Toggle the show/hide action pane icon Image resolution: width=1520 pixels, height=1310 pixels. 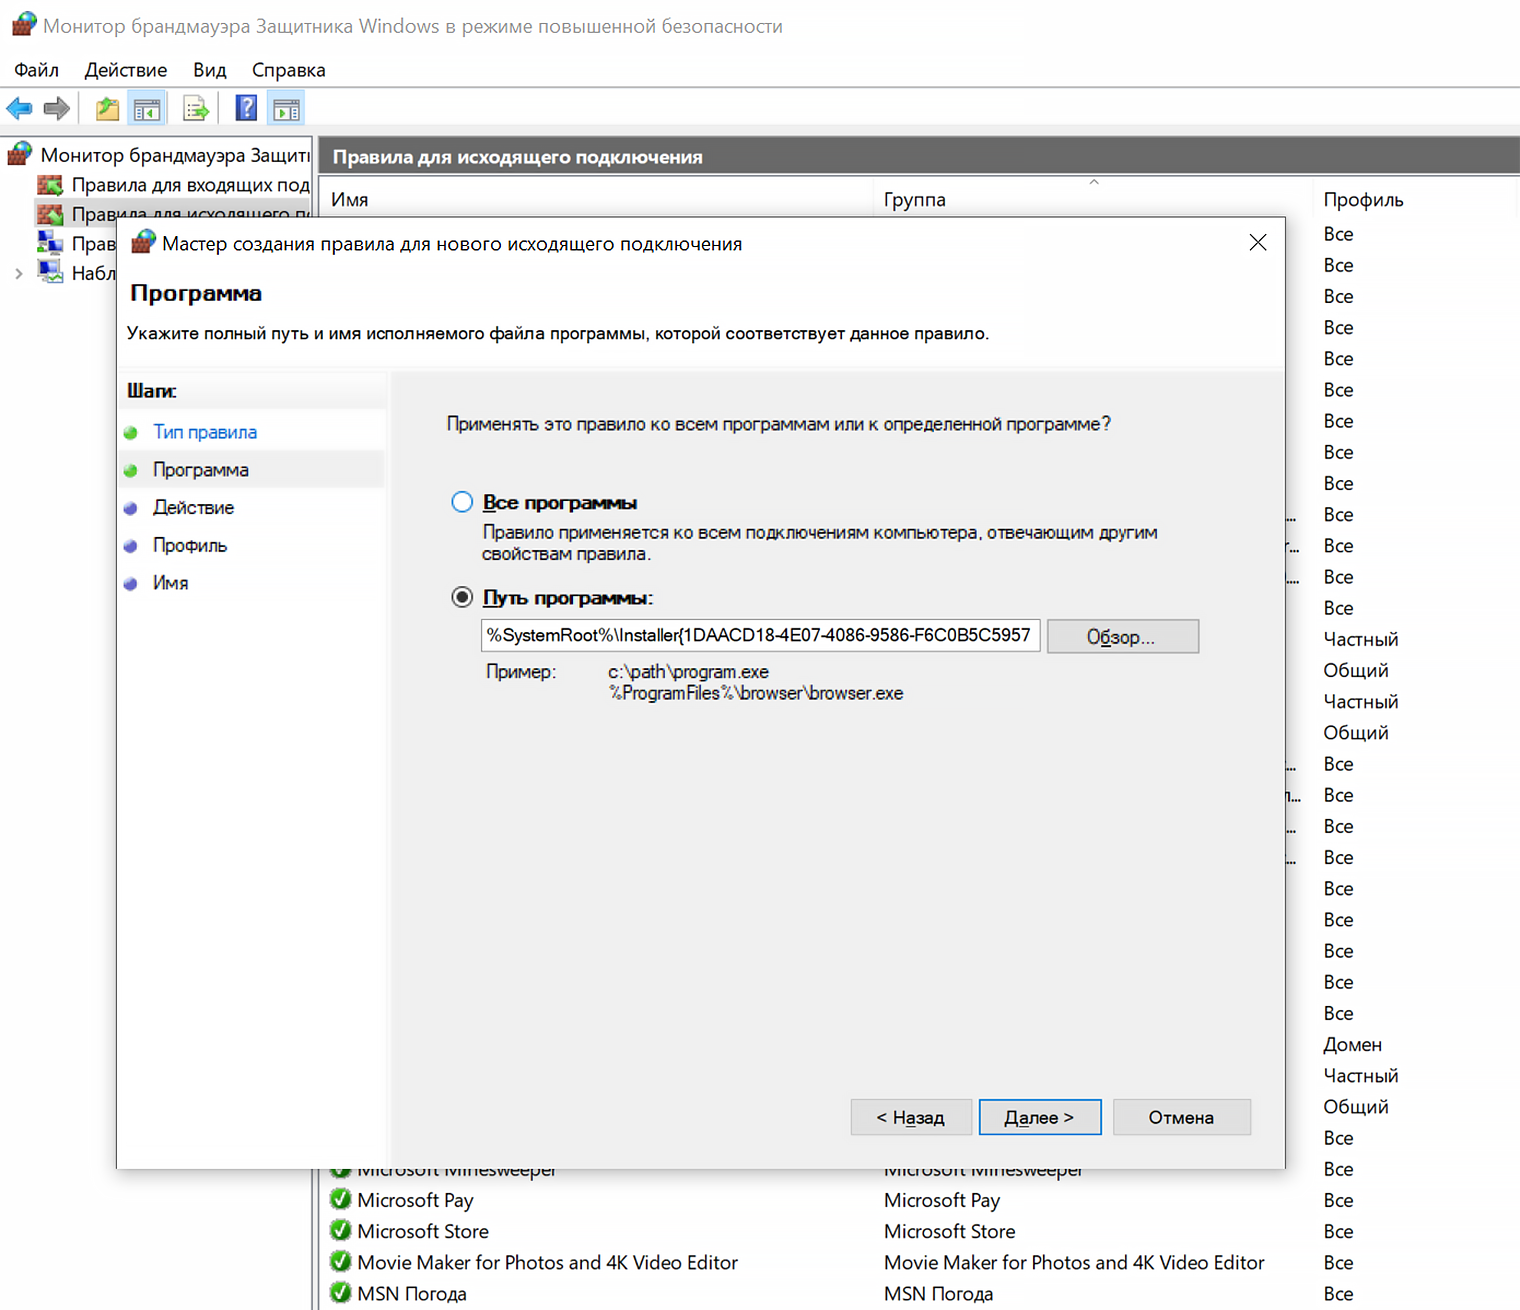click(x=287, y=109)
